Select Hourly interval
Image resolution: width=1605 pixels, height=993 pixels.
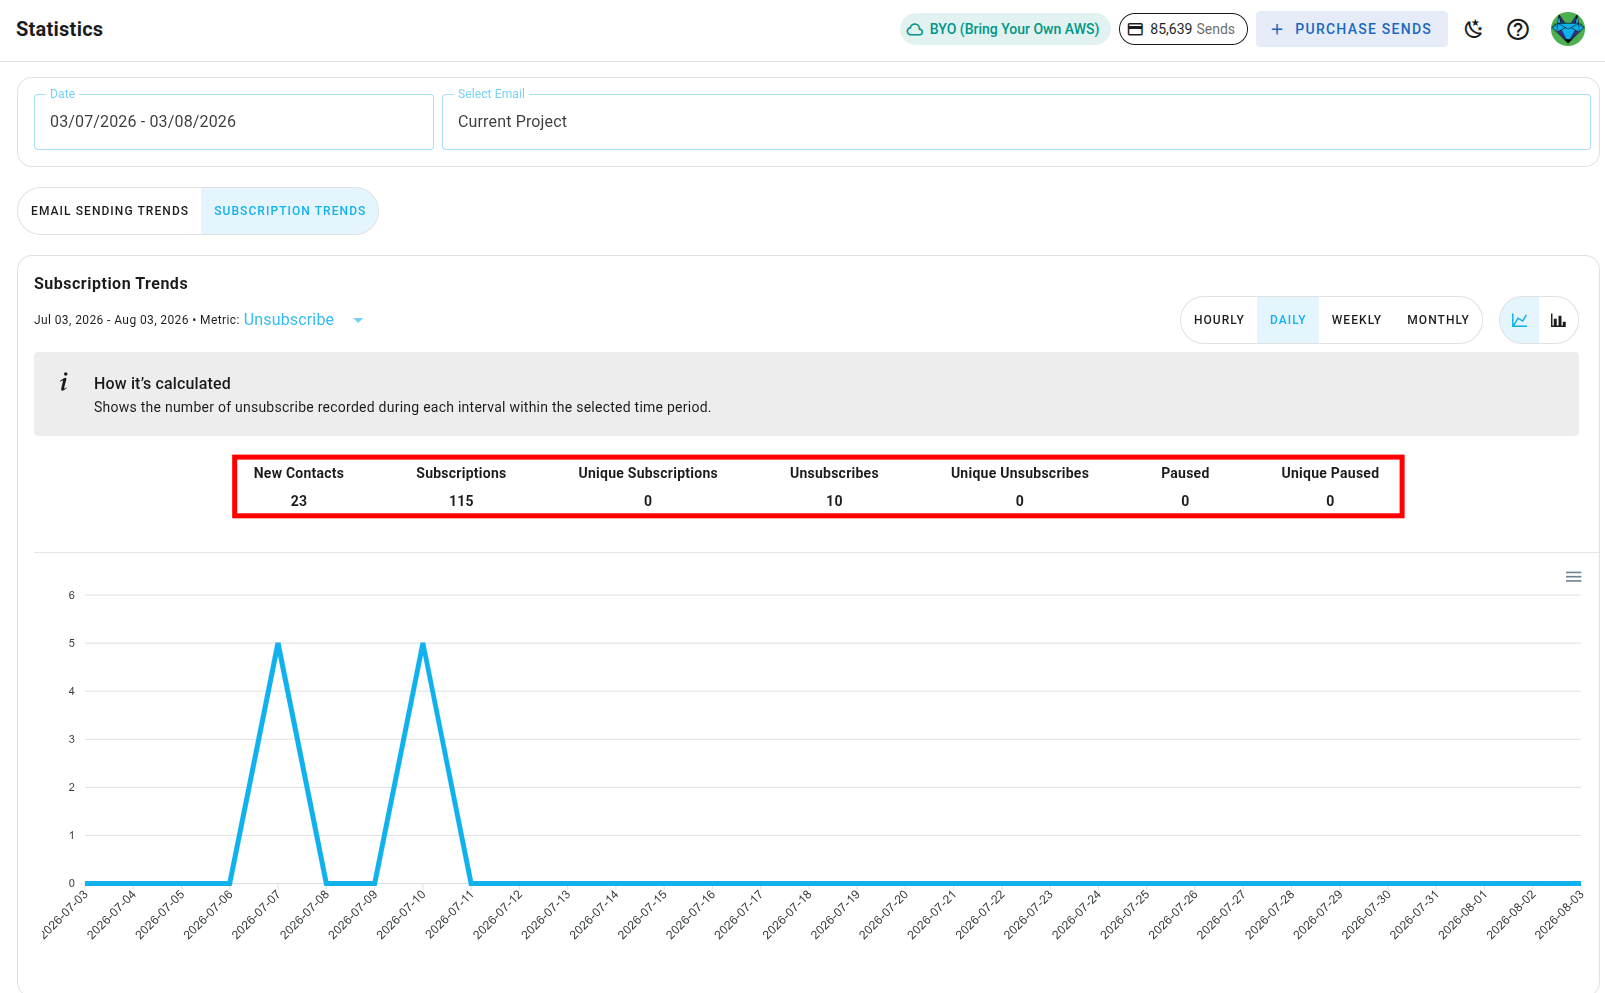click(x=1219, y=320)
